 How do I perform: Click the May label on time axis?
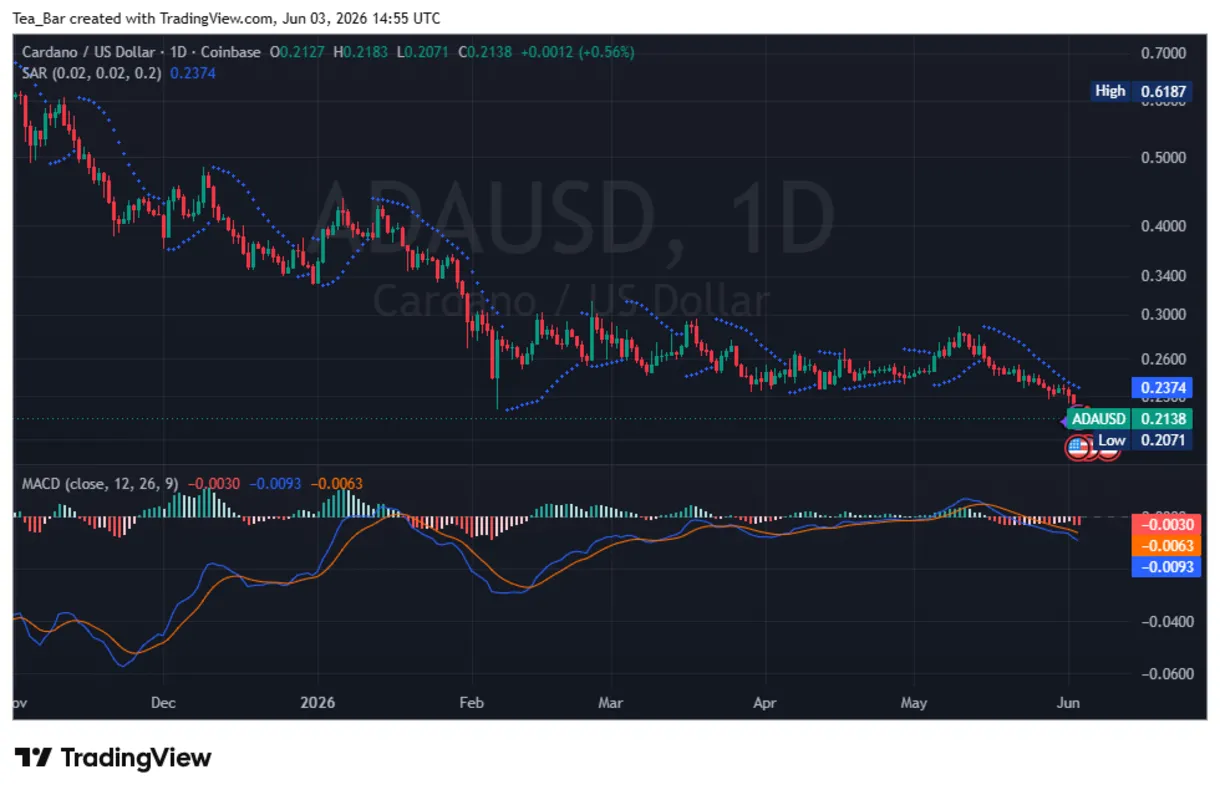click(914, 703)
